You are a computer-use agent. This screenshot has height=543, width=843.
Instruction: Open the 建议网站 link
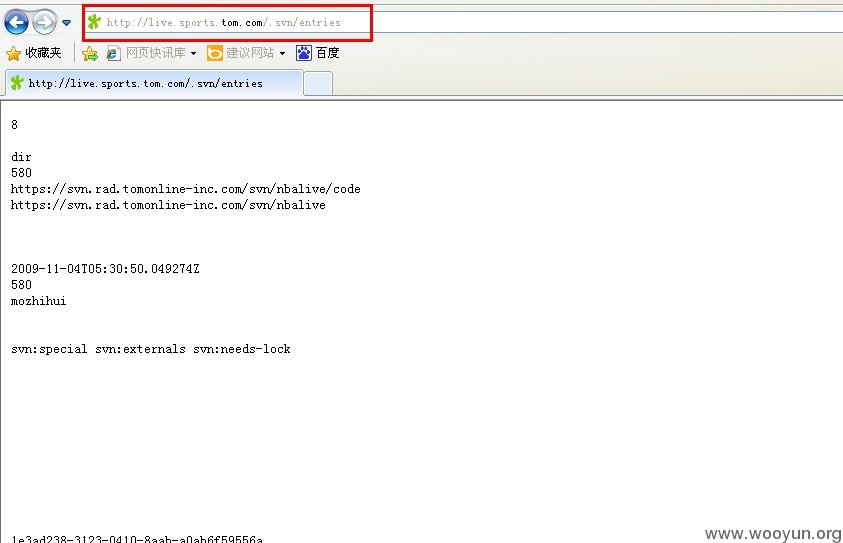pyautogui.click(x=250, y=53)
